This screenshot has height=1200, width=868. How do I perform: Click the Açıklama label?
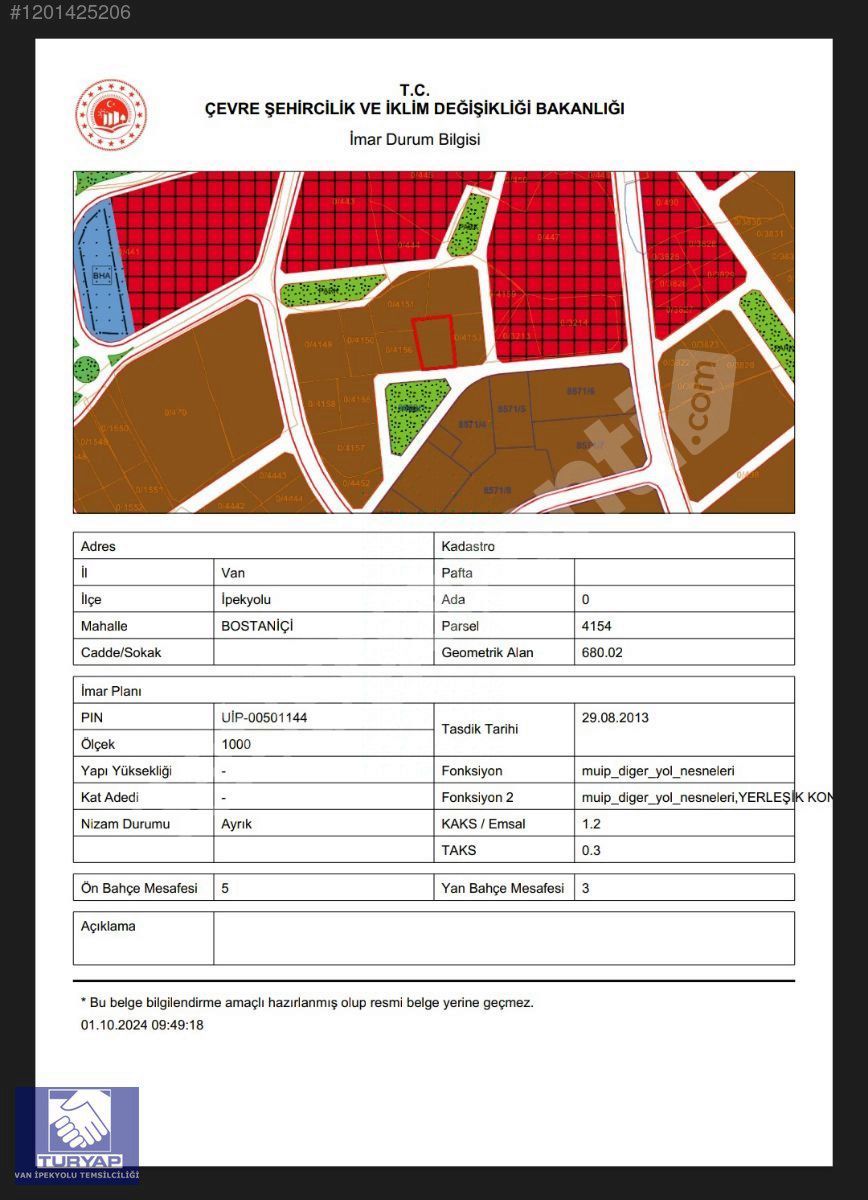[108, 926]
